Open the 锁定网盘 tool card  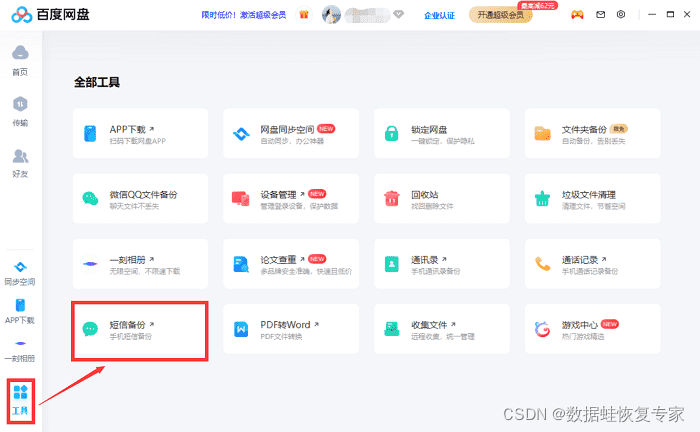[x=442, y=133]
